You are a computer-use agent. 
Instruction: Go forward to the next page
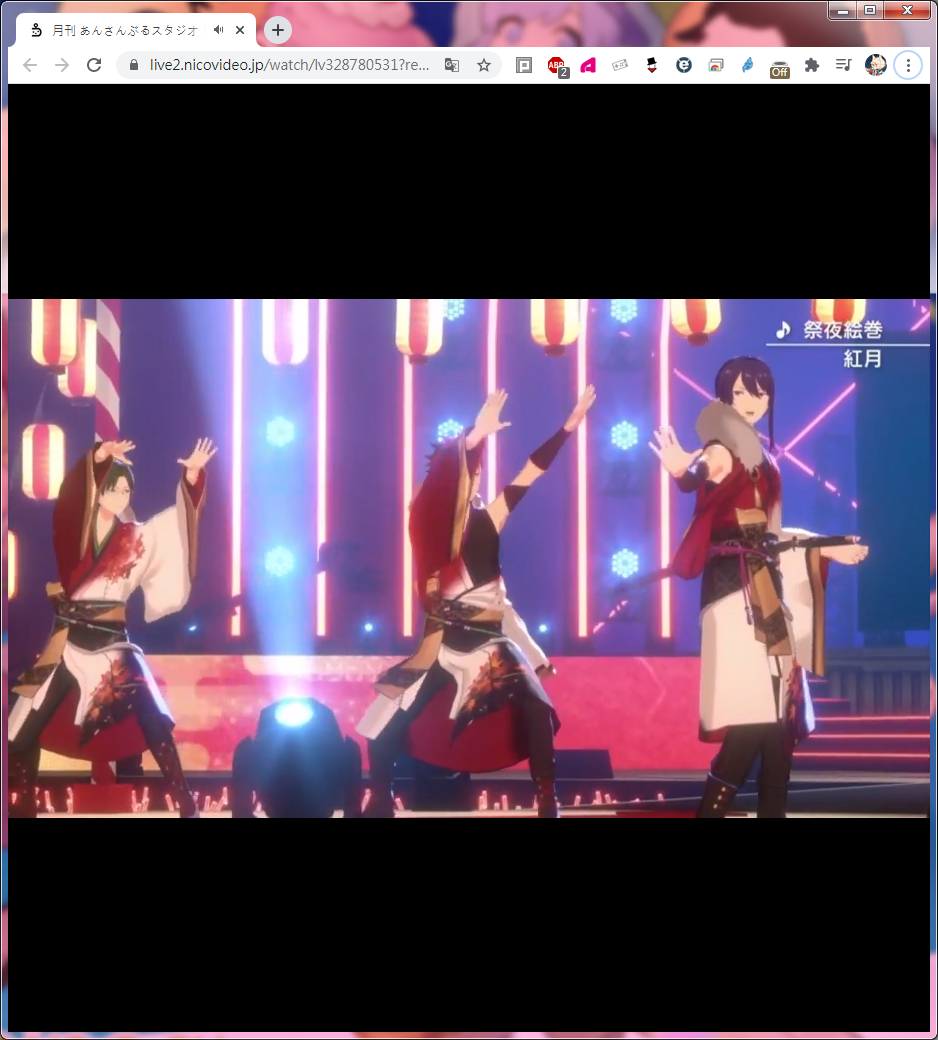coord(62,65)
